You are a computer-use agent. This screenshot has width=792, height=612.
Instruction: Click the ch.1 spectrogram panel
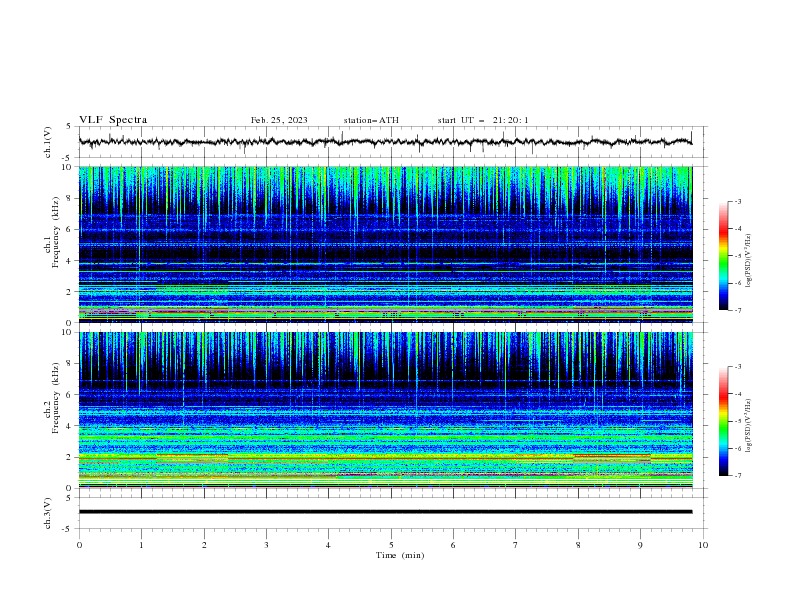point(385,244)
